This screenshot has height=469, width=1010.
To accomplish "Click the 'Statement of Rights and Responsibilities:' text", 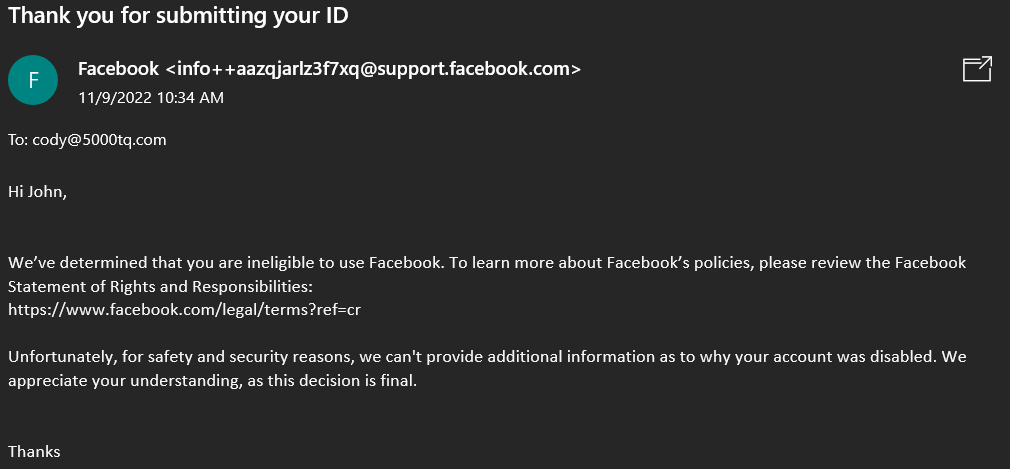I will (160, 286).
